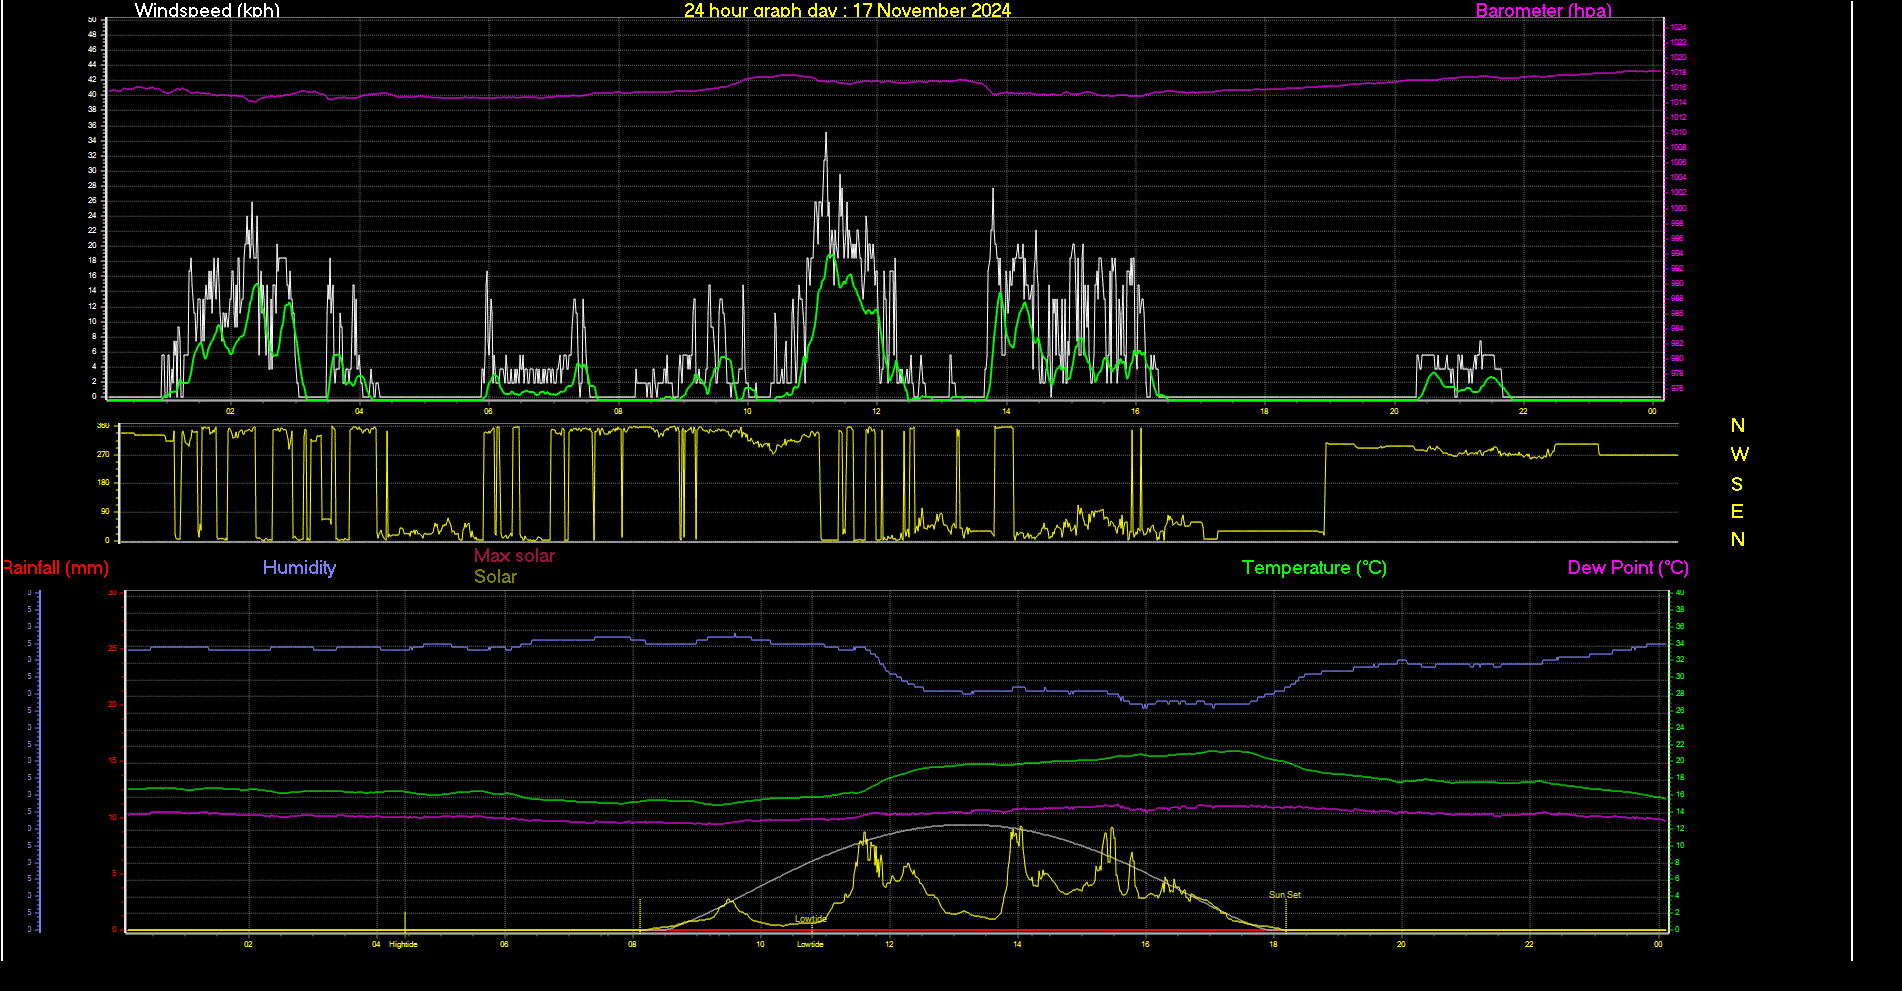Click the "Windspeed (kph)" chart label
The width and height of the screenshot is (1902, 991).
click(x=207, y=10)
